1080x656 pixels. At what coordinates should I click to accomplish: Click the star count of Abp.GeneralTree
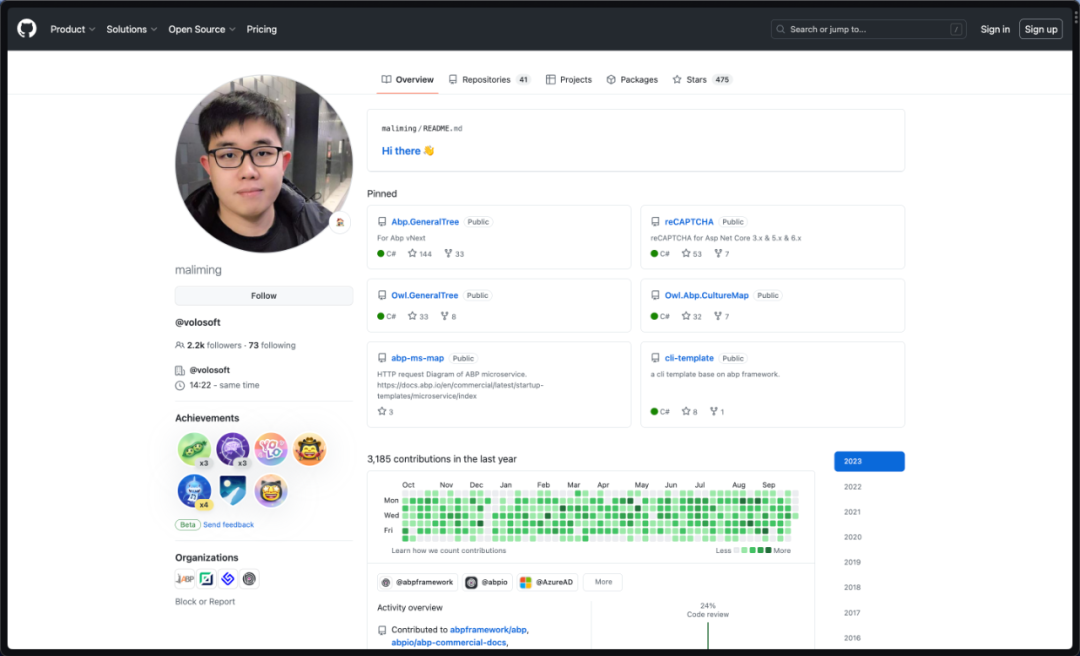pyautogui.click(x=419, y=254)
